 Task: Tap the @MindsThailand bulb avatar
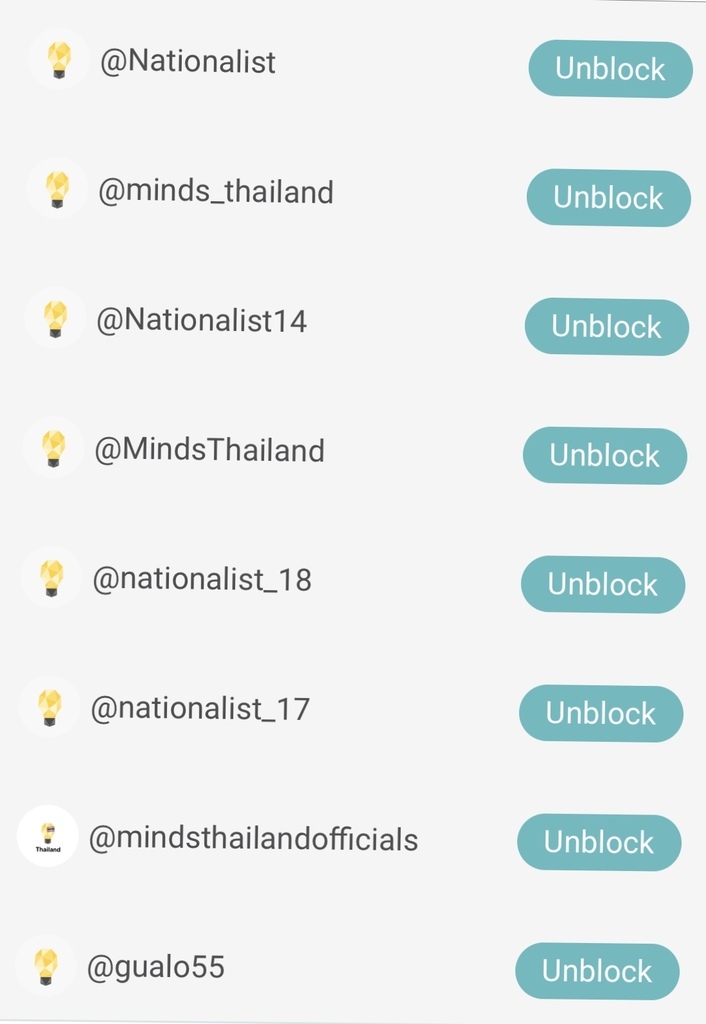tap(53, 447)
